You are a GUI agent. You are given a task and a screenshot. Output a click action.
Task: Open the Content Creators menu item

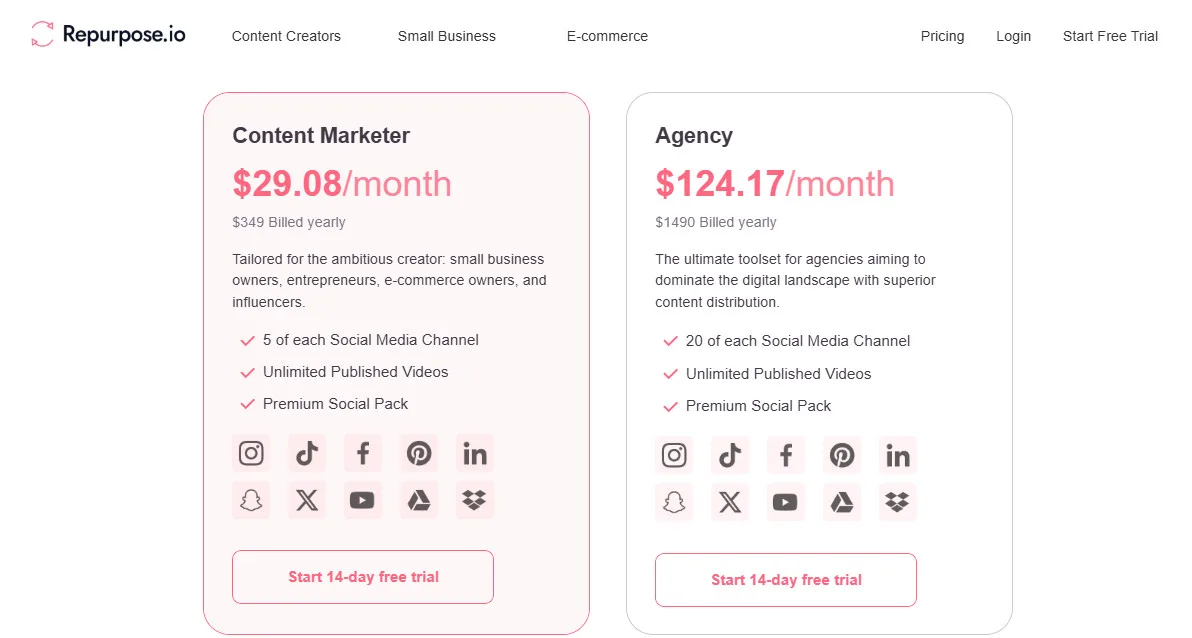(x=286, y=36)
